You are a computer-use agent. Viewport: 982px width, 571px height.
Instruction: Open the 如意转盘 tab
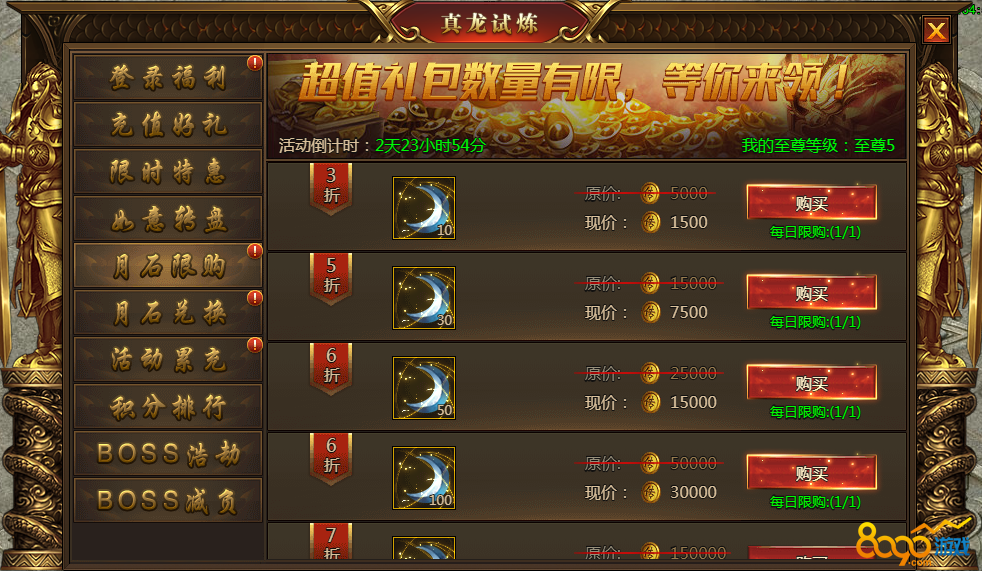[168, 219]
